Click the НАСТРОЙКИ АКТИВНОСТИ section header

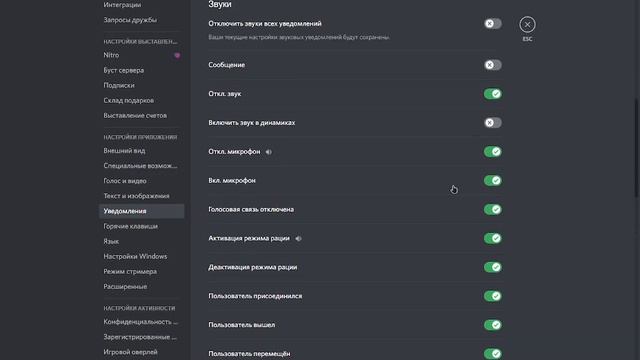point(139,308)
